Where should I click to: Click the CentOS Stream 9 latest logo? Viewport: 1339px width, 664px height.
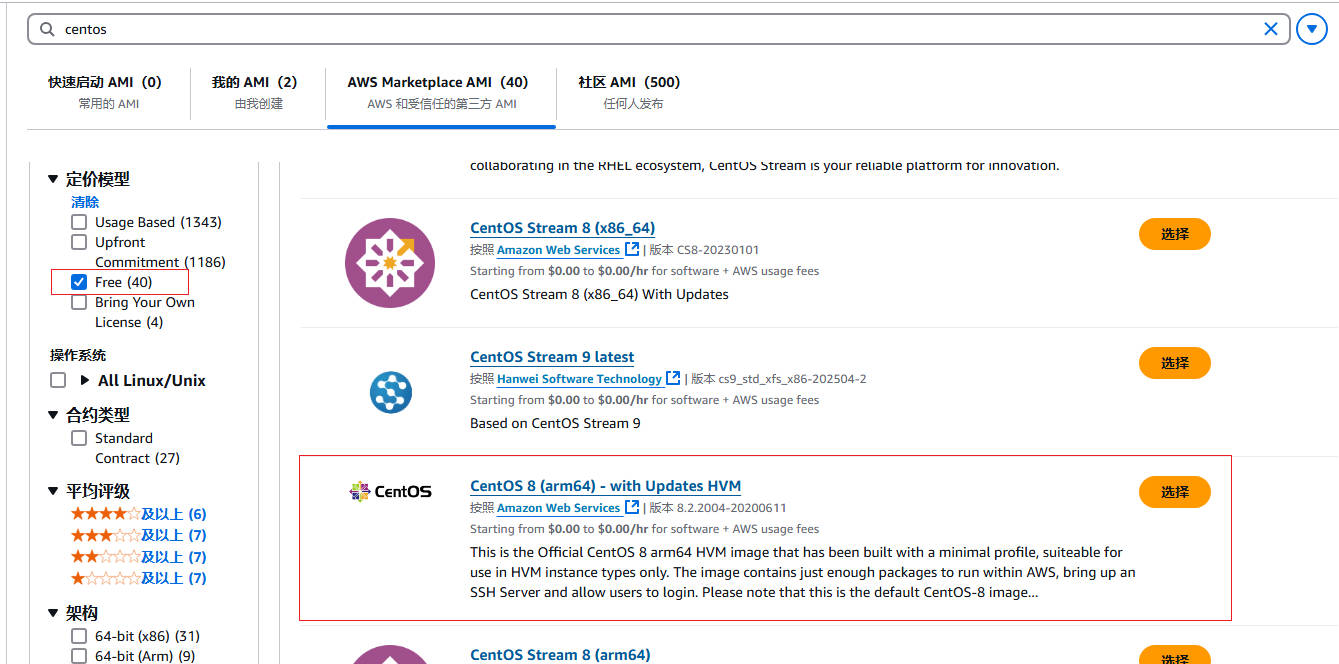pyautogui.click(x=390, y=392)
